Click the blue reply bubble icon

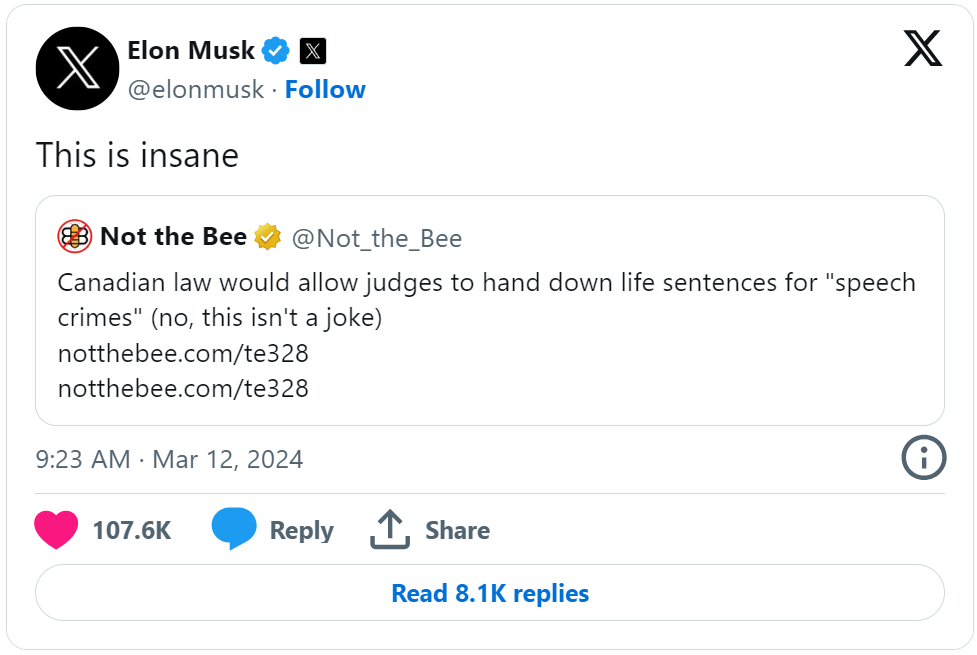point(234,528)
